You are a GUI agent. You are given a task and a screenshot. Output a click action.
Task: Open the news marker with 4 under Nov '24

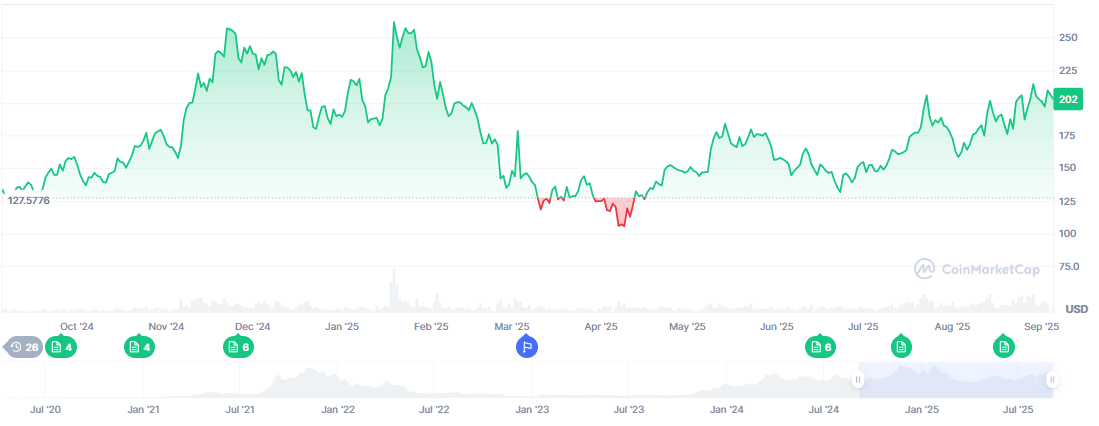point(139,347)
